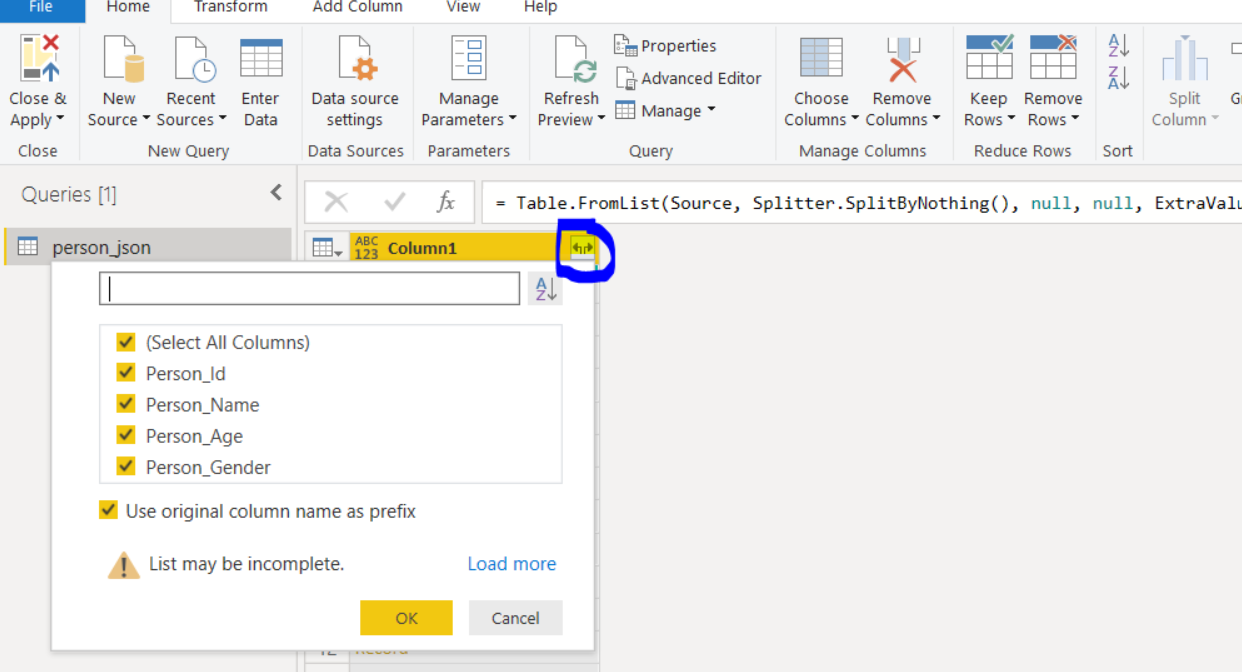Screen dimensions: 1242x672
Task: Launch the Advanced Editor
Action: (x=688, y=78)
